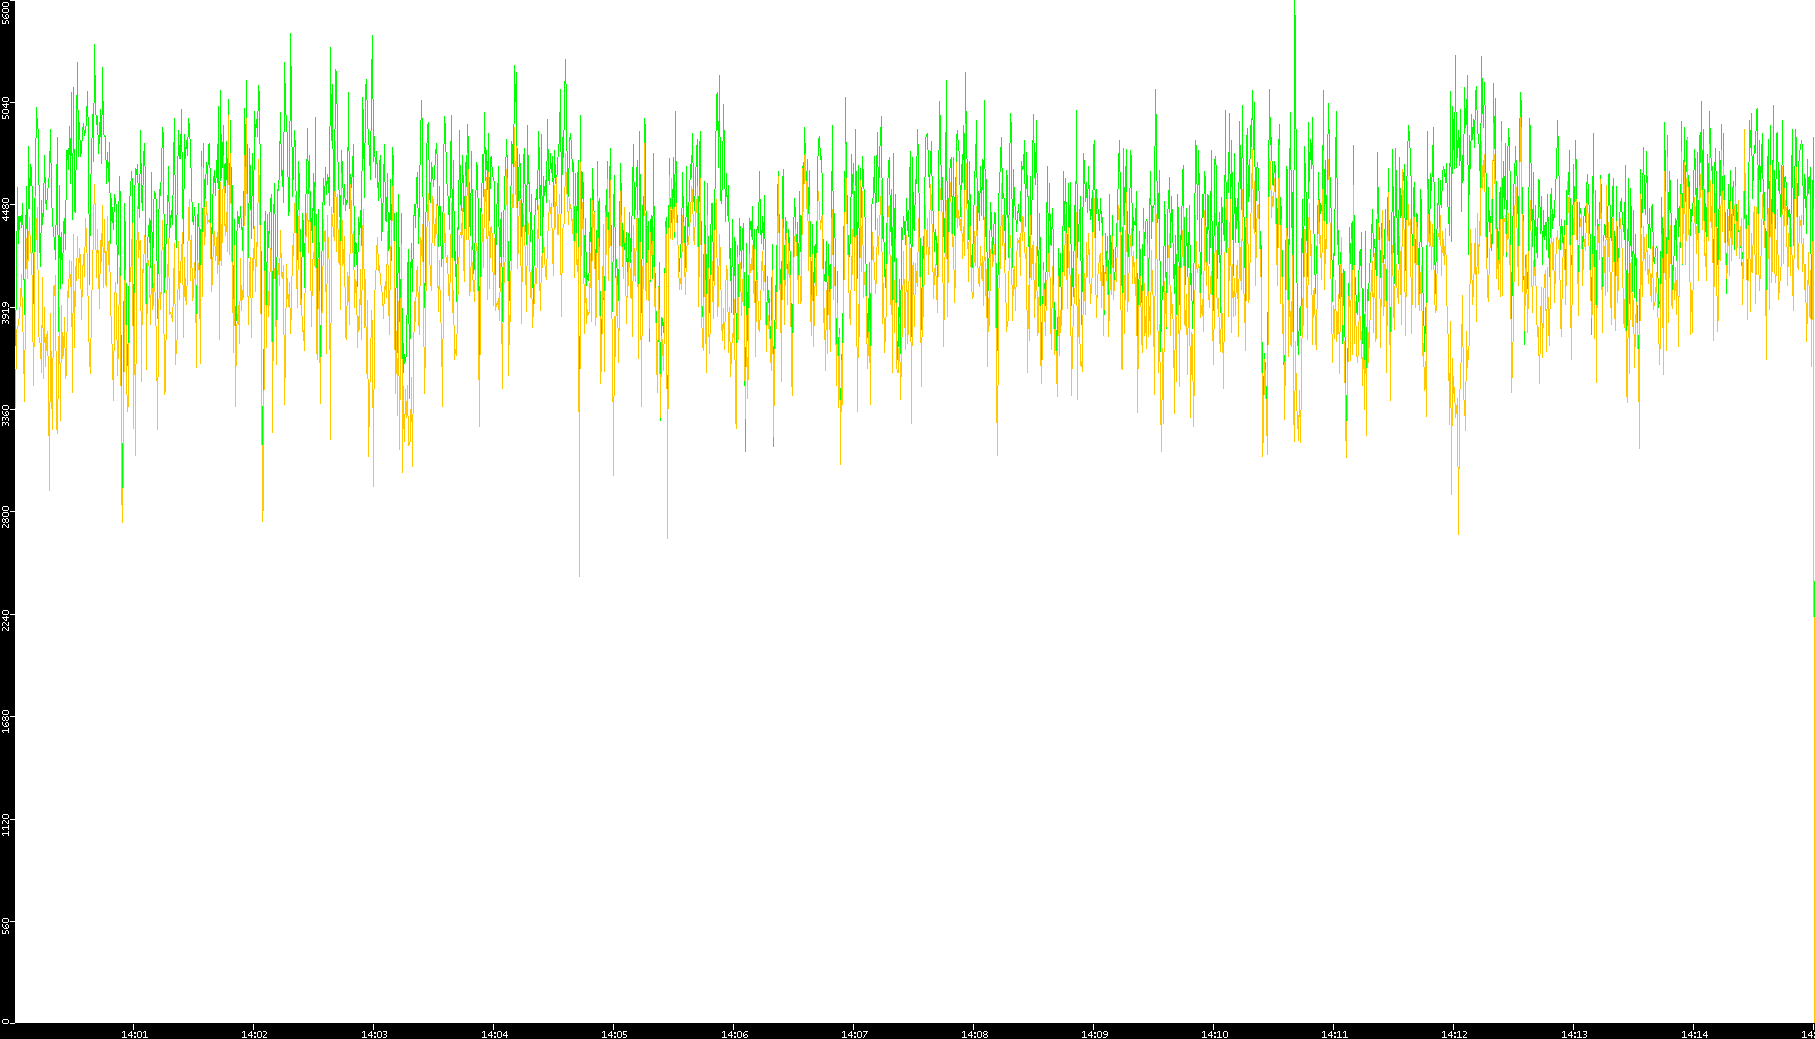Viewport: 1815px width, 1039px height.
Task: Click the 14:09 time axis label
Action: coord(1094,1034)
